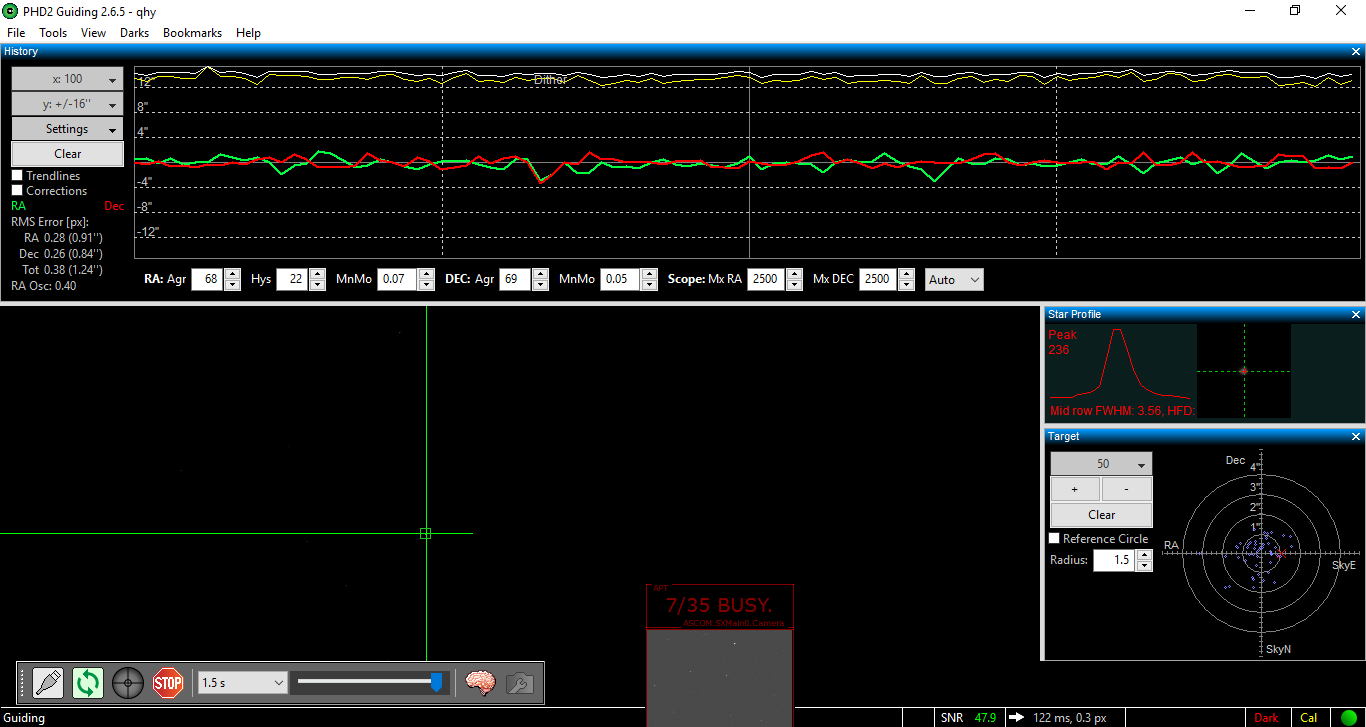
Task: Click Clear button in History panel
Action: 67,154
